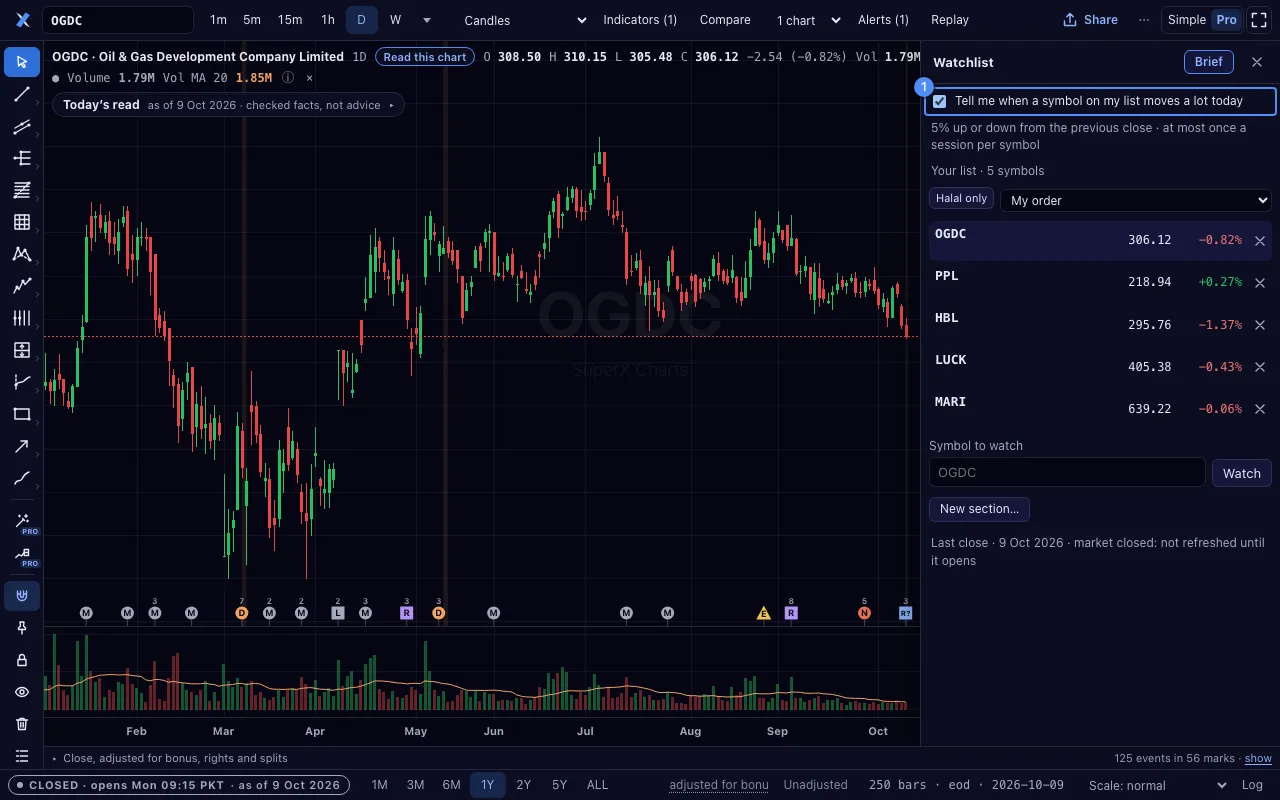The image size is (1280, 800).
Task: Uncheck the big-move notification checkbox
Action: point(940,101)
